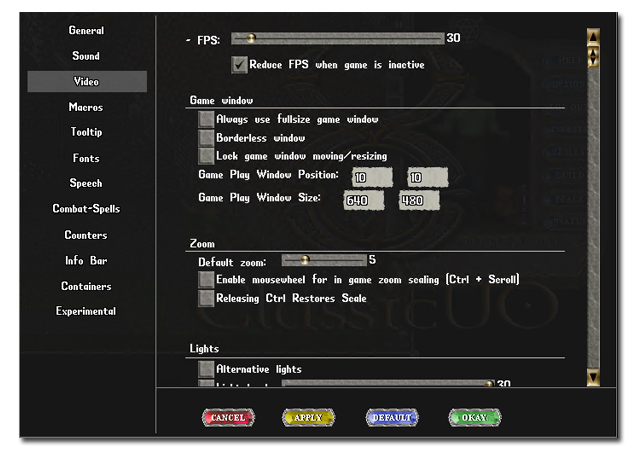Confirm with the green Okay button

474,417
